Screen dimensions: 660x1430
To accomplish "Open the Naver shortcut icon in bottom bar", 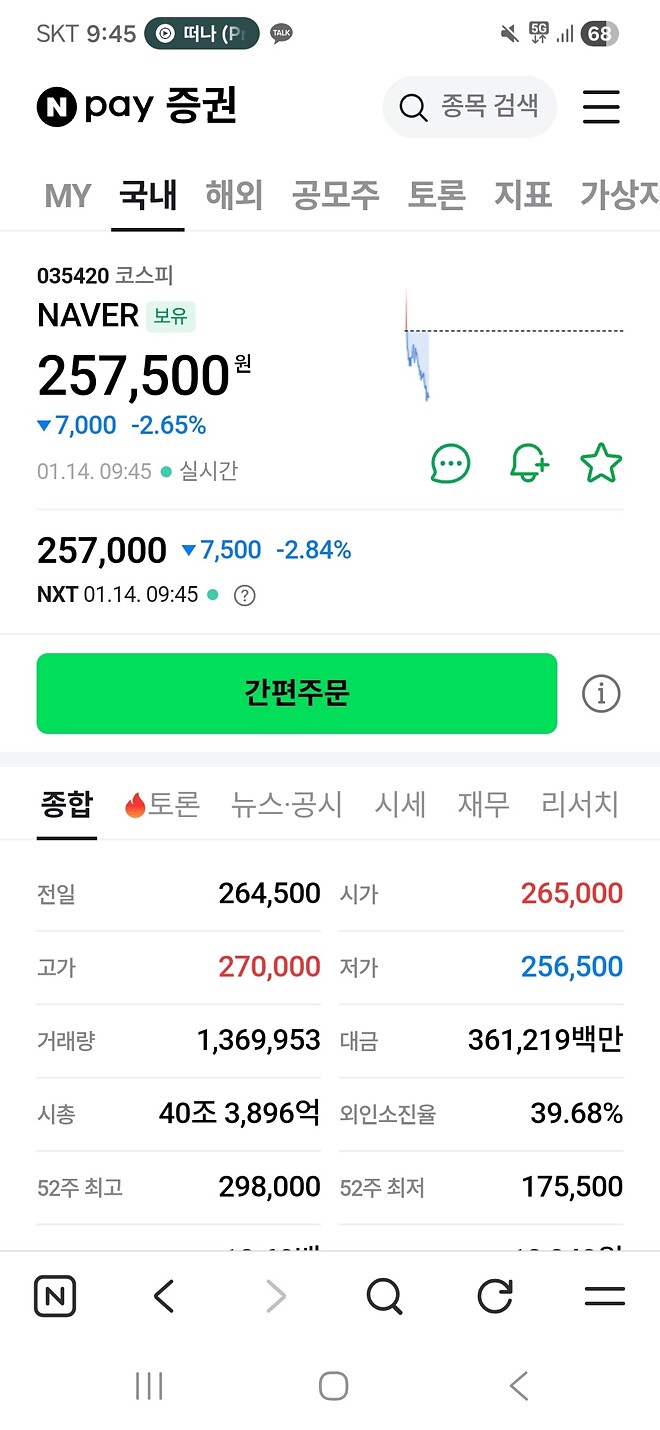I will pyautogui.click(x=55, y=1296).
